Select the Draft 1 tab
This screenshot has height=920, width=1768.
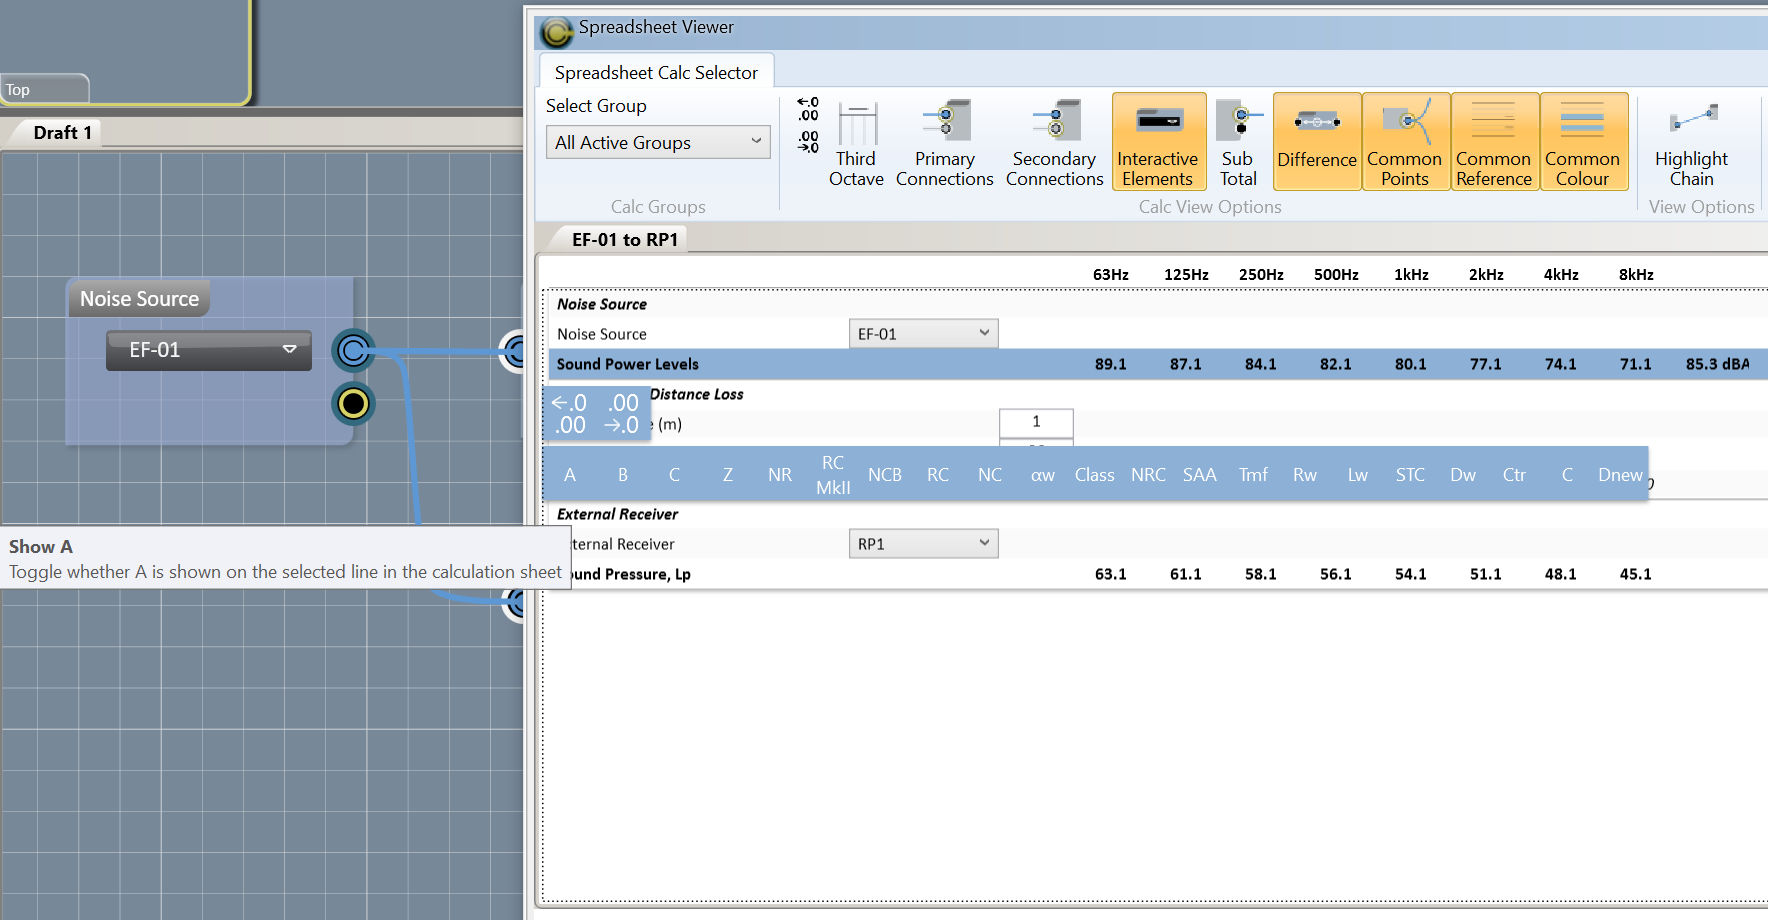[x=62, y=133]
